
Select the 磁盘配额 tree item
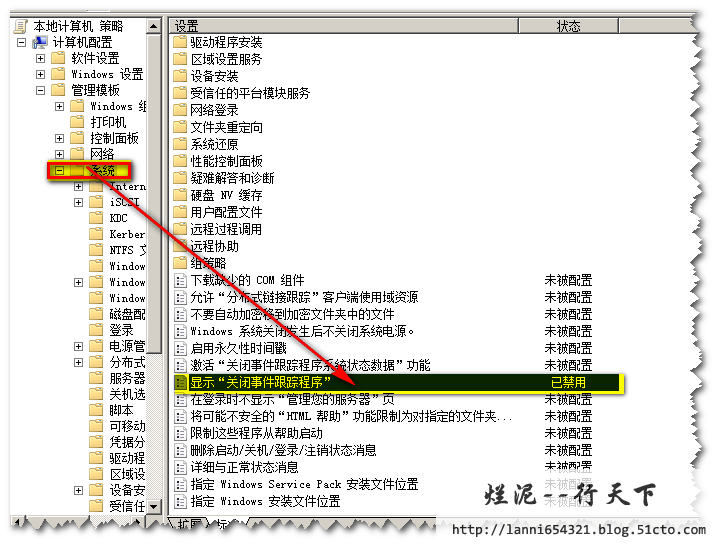click(x=127, y=314)
